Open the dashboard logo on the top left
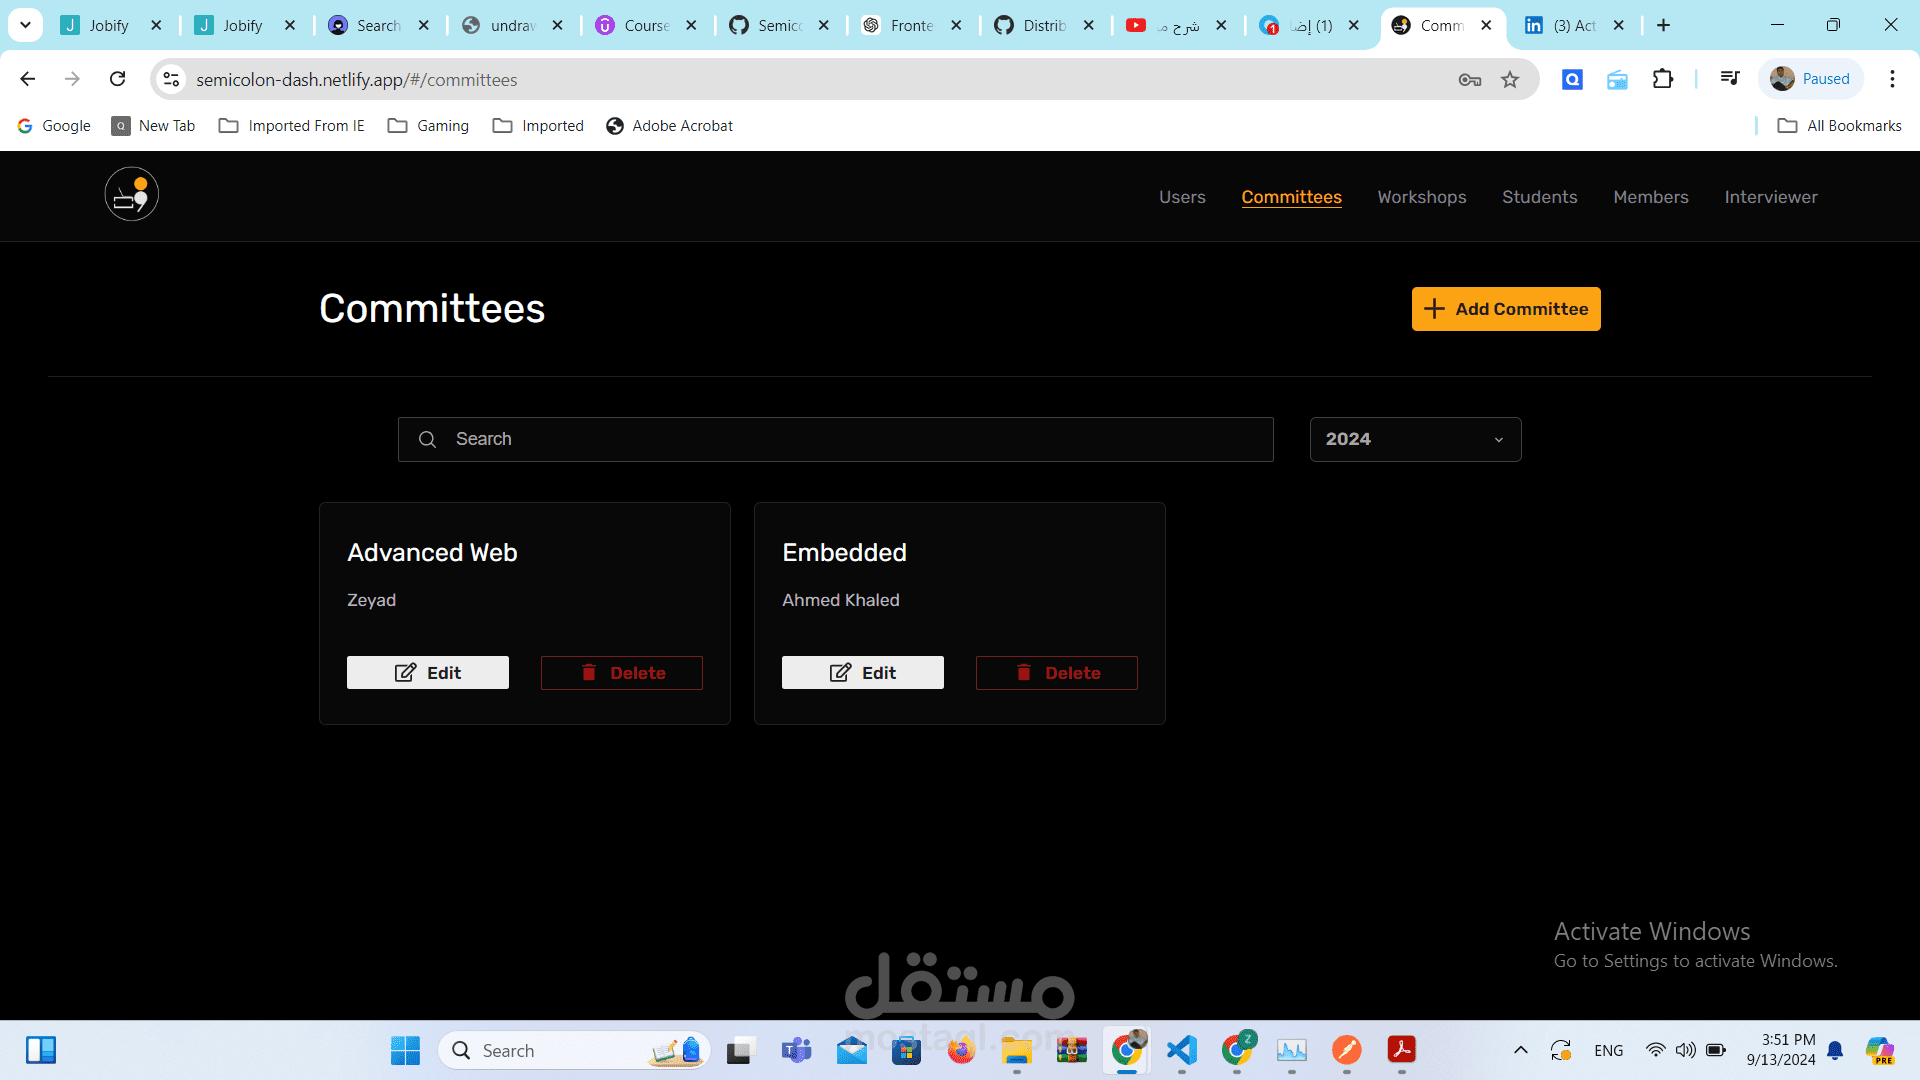 [x=131, y=194]
